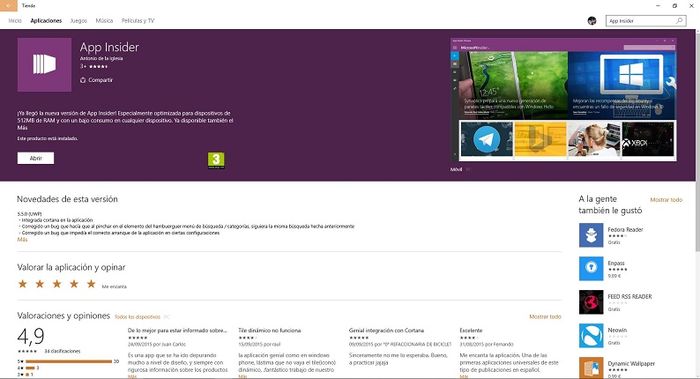The width and height of the screenshot is (700, 379).
Task: Click the 4,9 average rating score
Action: 31,337
